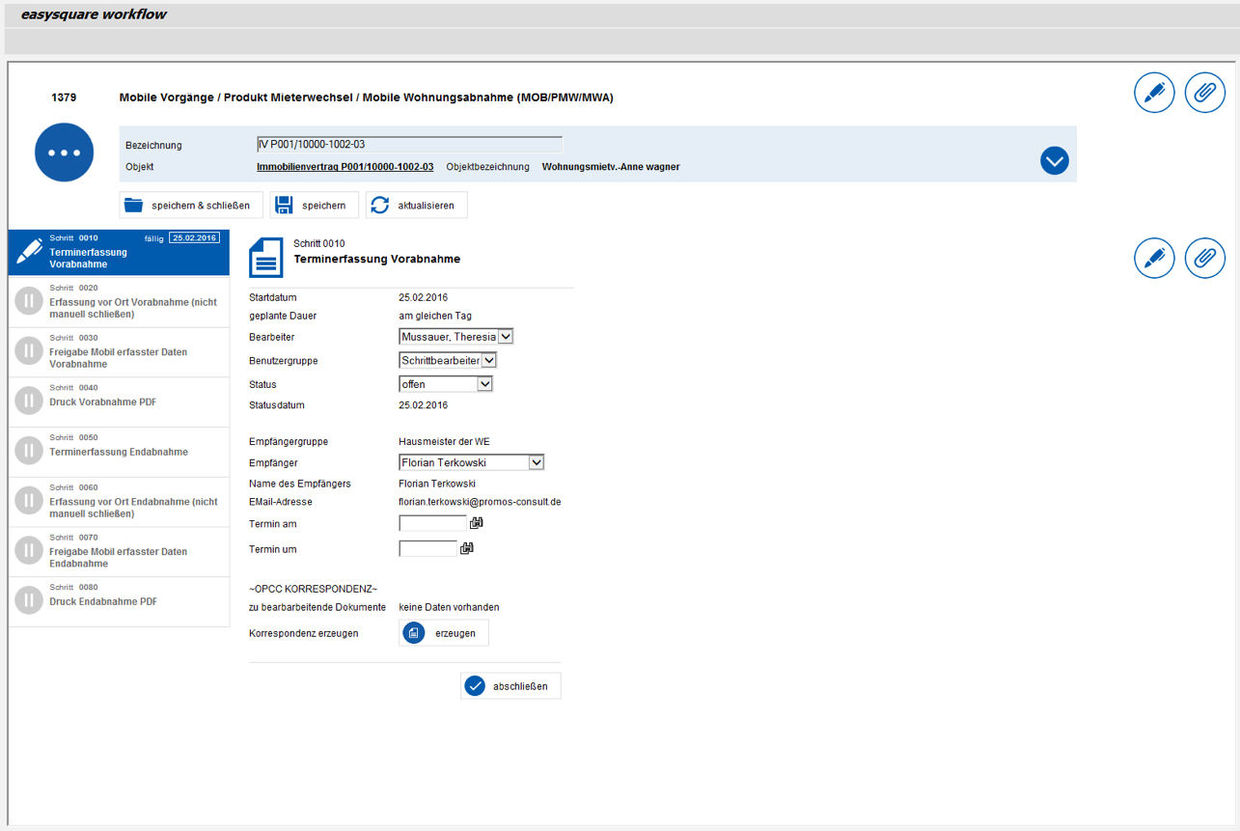Open the Immobilienvertrag P001/10000-1002-03 link

[345, 167]
